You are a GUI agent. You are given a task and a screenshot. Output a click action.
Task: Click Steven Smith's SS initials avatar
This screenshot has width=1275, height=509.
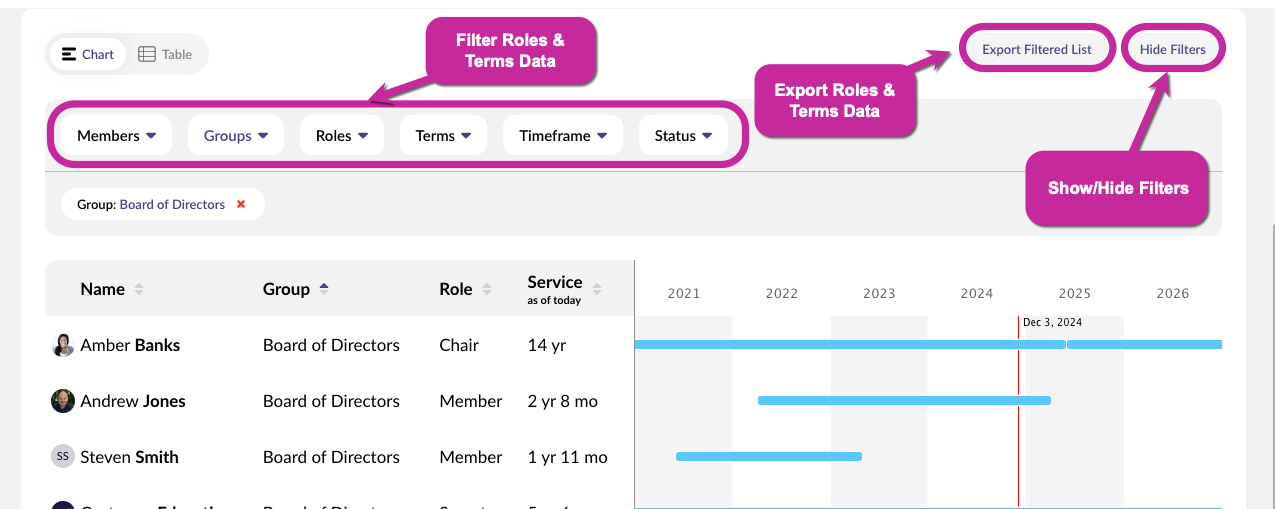point(63,457)
